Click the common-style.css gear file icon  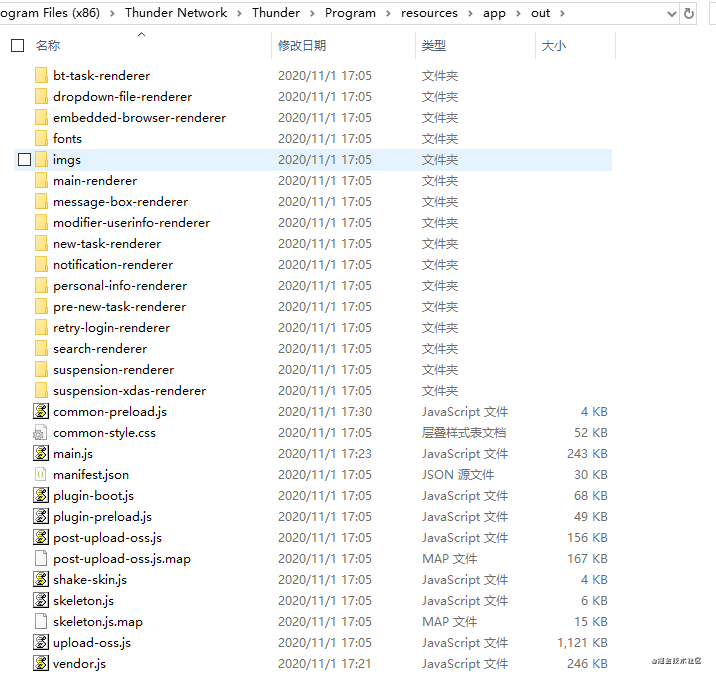coord(40,433)
